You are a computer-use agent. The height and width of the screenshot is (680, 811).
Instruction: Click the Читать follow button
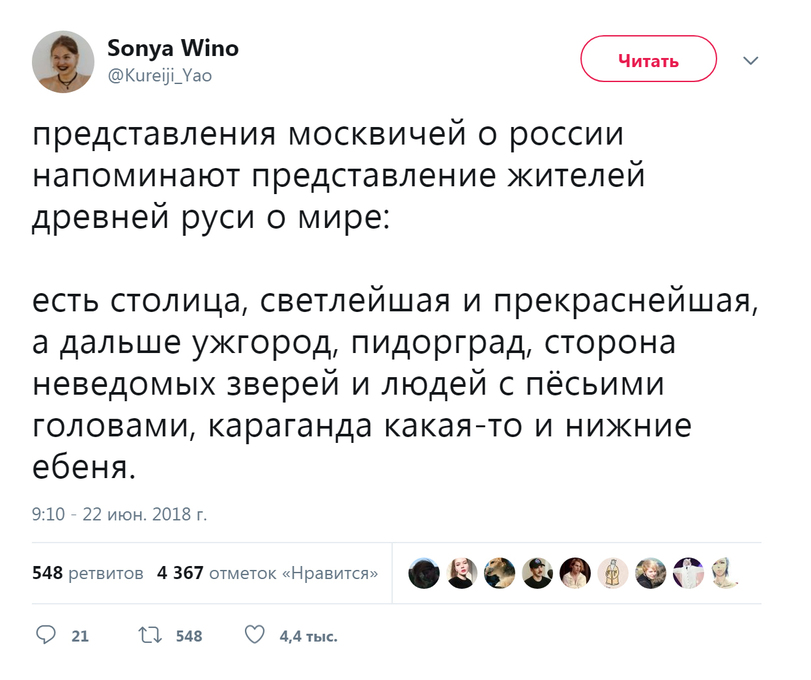click(x=648, y=59)
